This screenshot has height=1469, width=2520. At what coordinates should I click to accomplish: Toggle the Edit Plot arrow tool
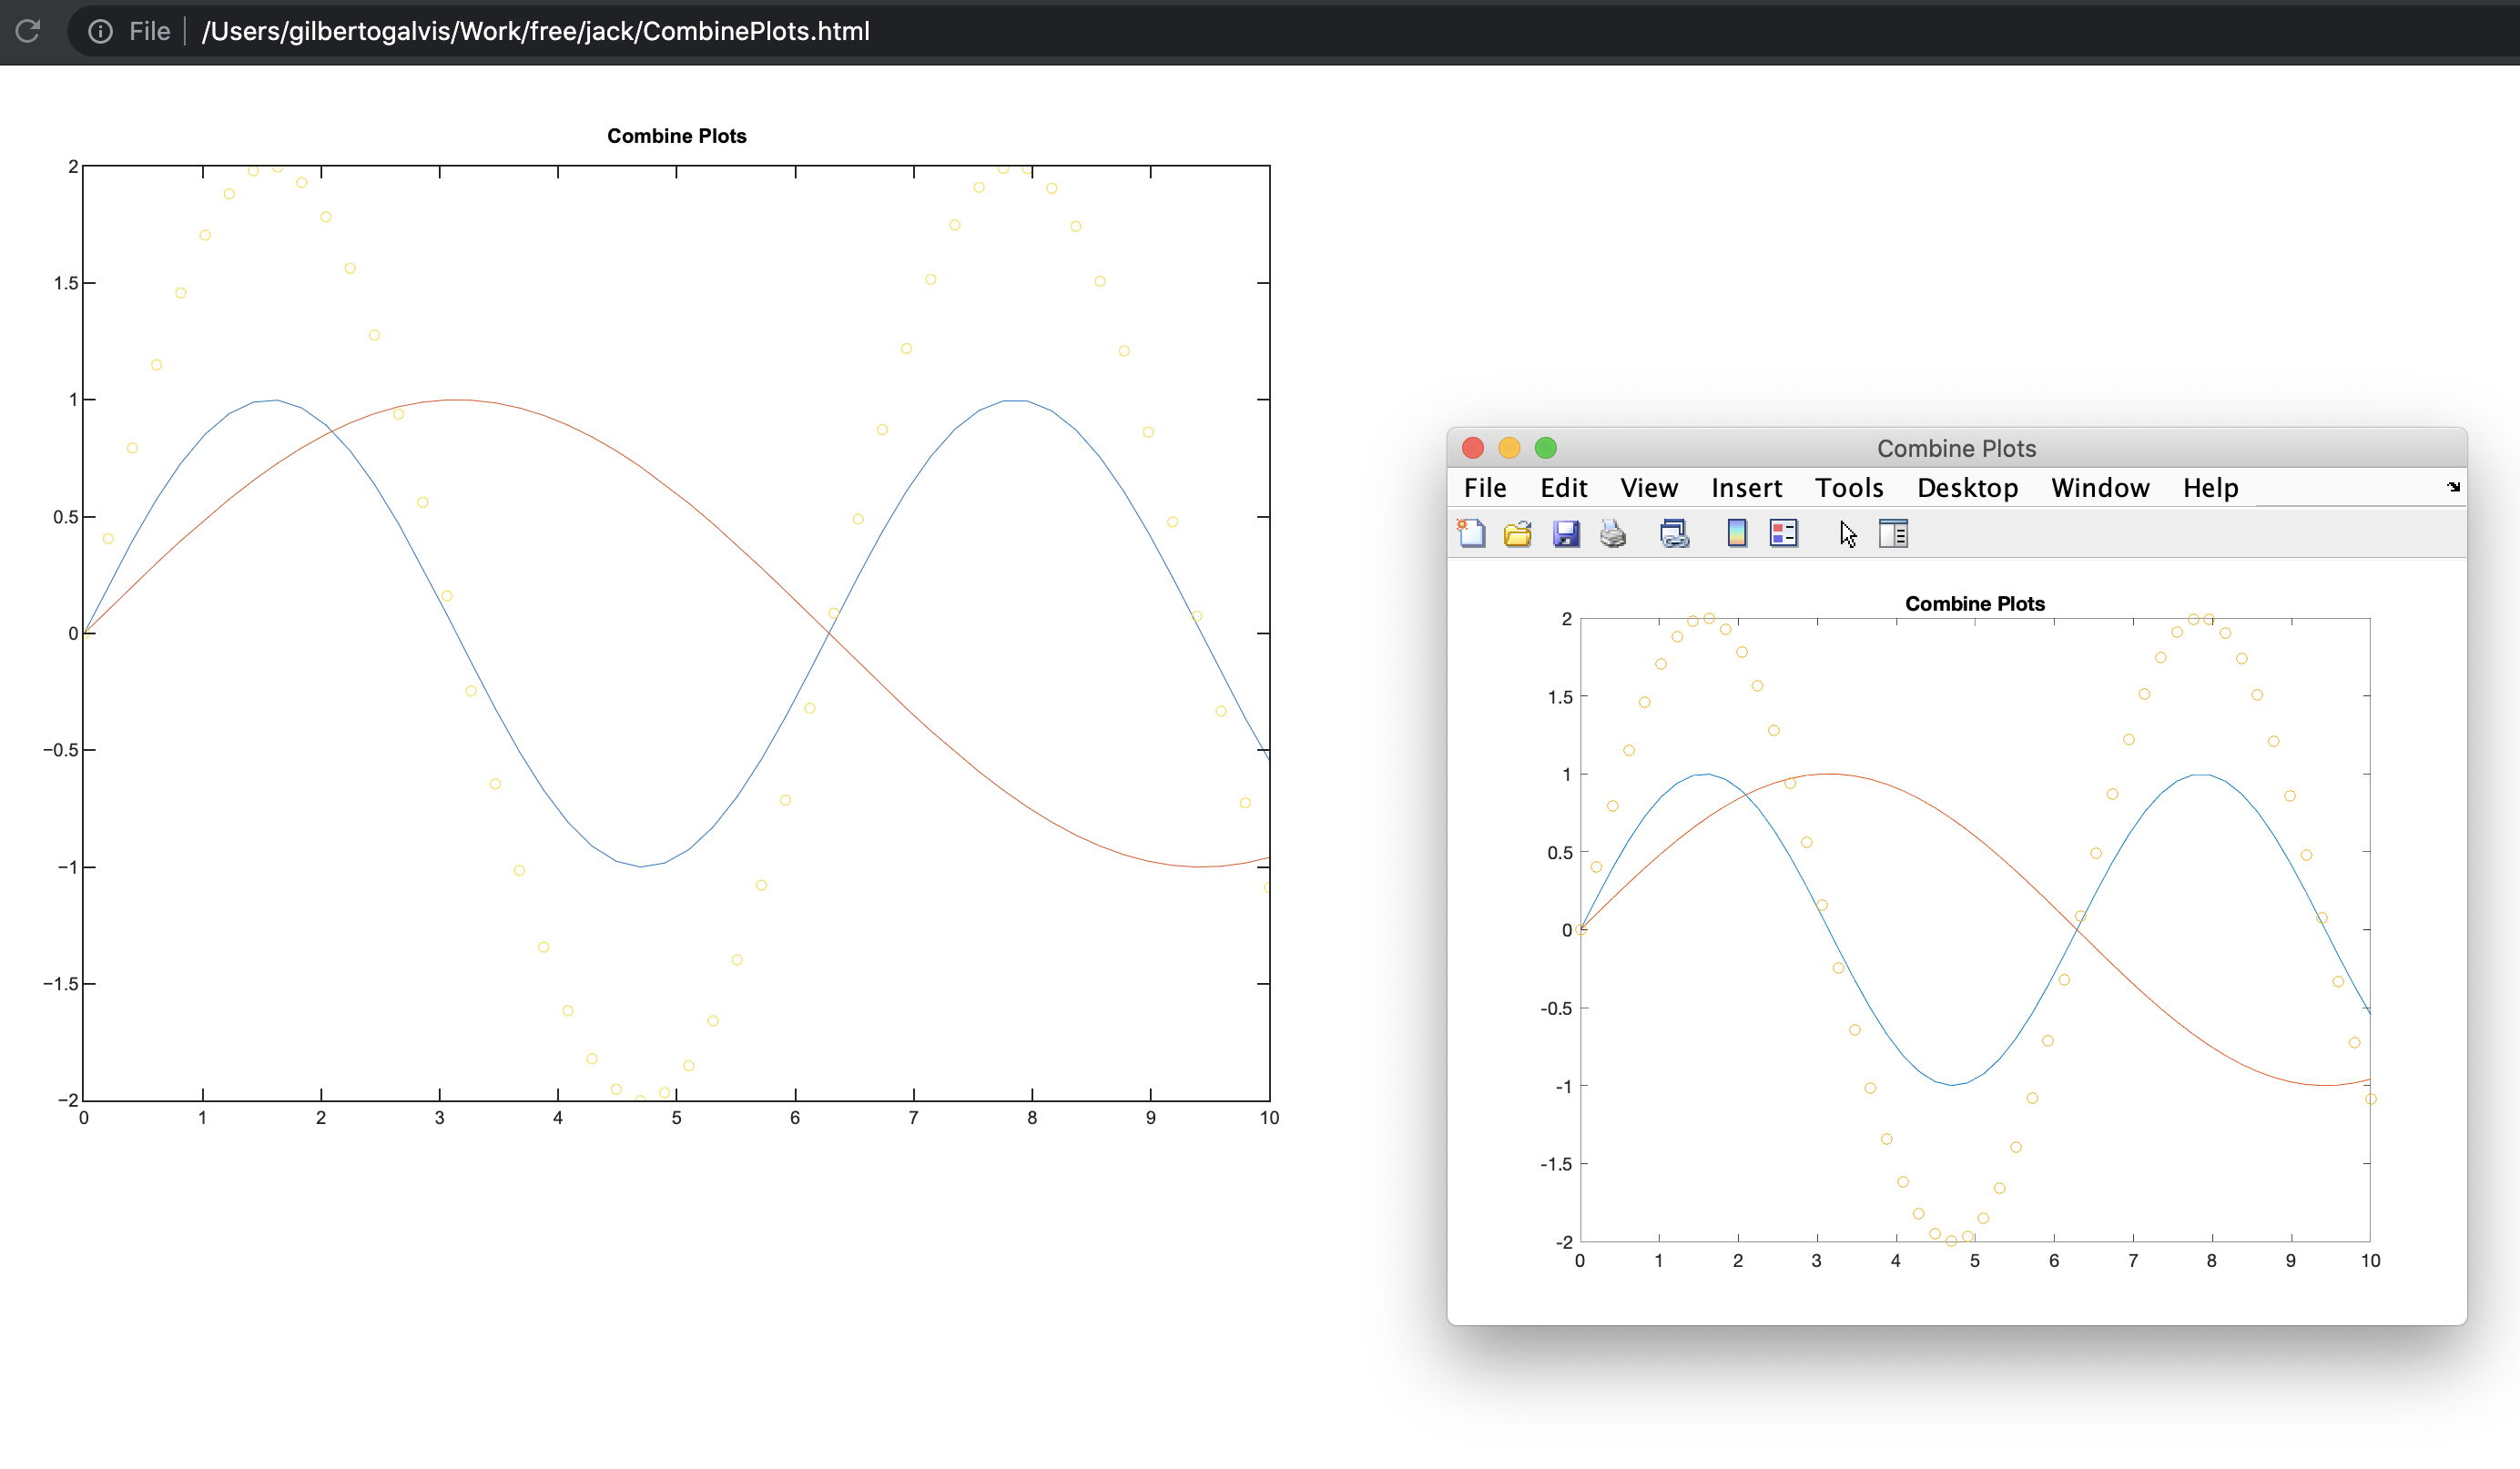click(1847, 534)
